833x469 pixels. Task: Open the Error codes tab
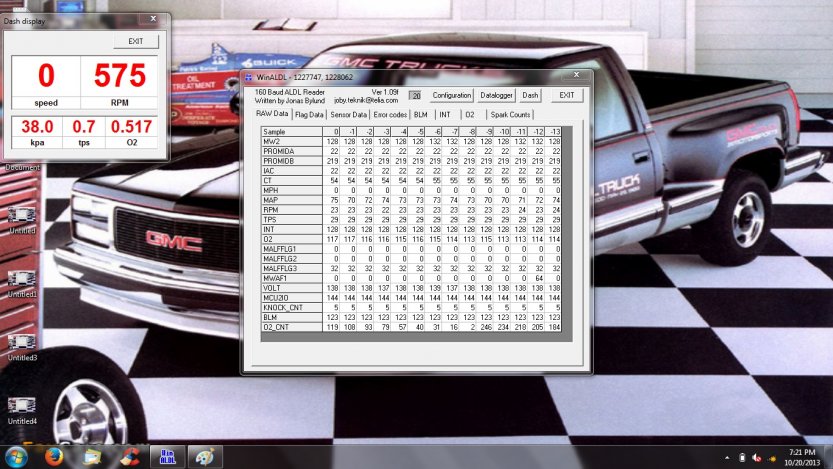tap(390, 115)
